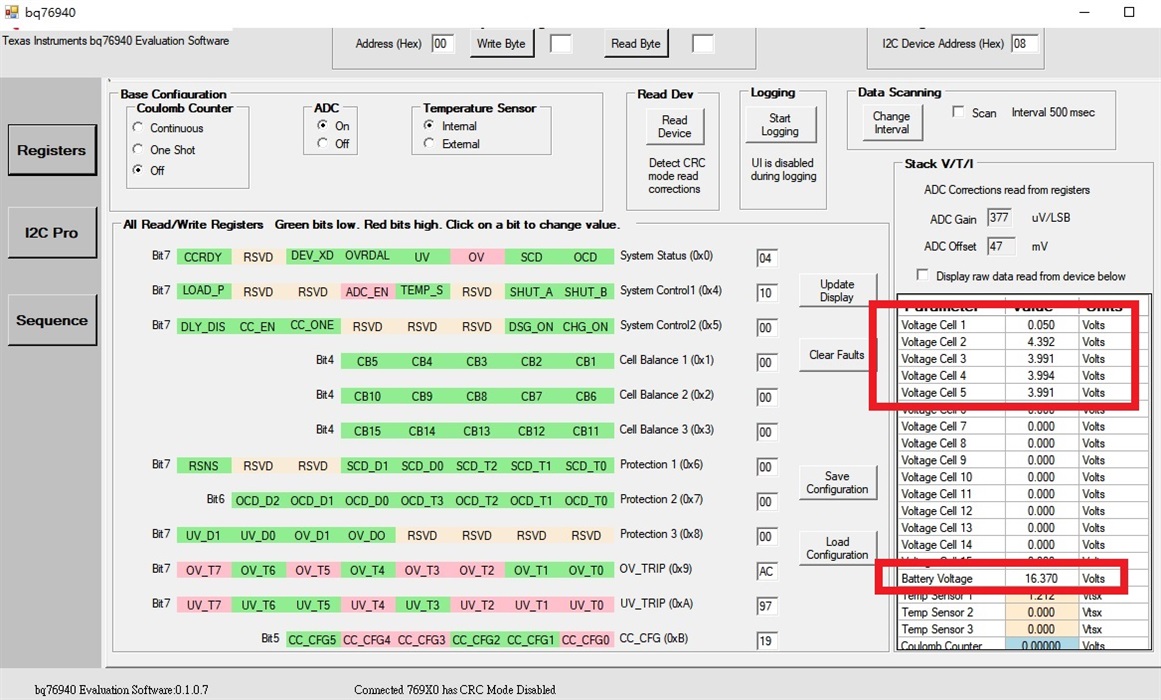Toggle cell balance bit CB5
The height and width of the screenshot is (700, 1161).
(x=367, y=361)
